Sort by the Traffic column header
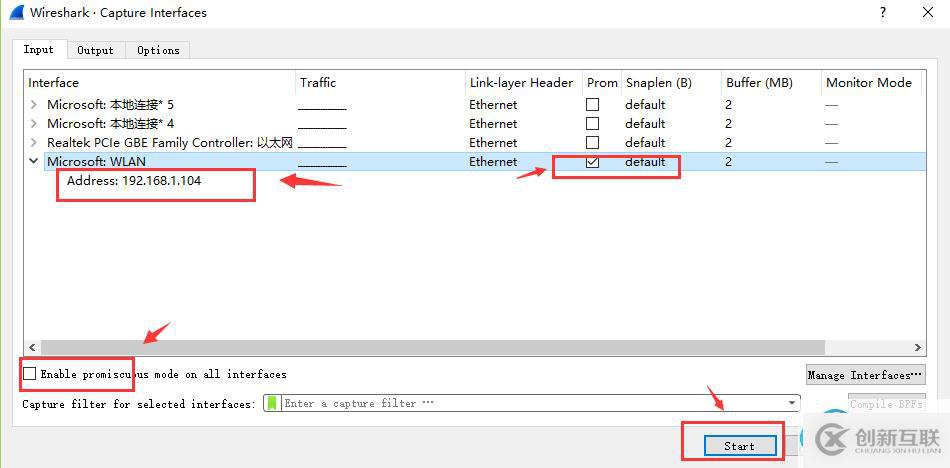The image size is (950, 468). point(380,83)
